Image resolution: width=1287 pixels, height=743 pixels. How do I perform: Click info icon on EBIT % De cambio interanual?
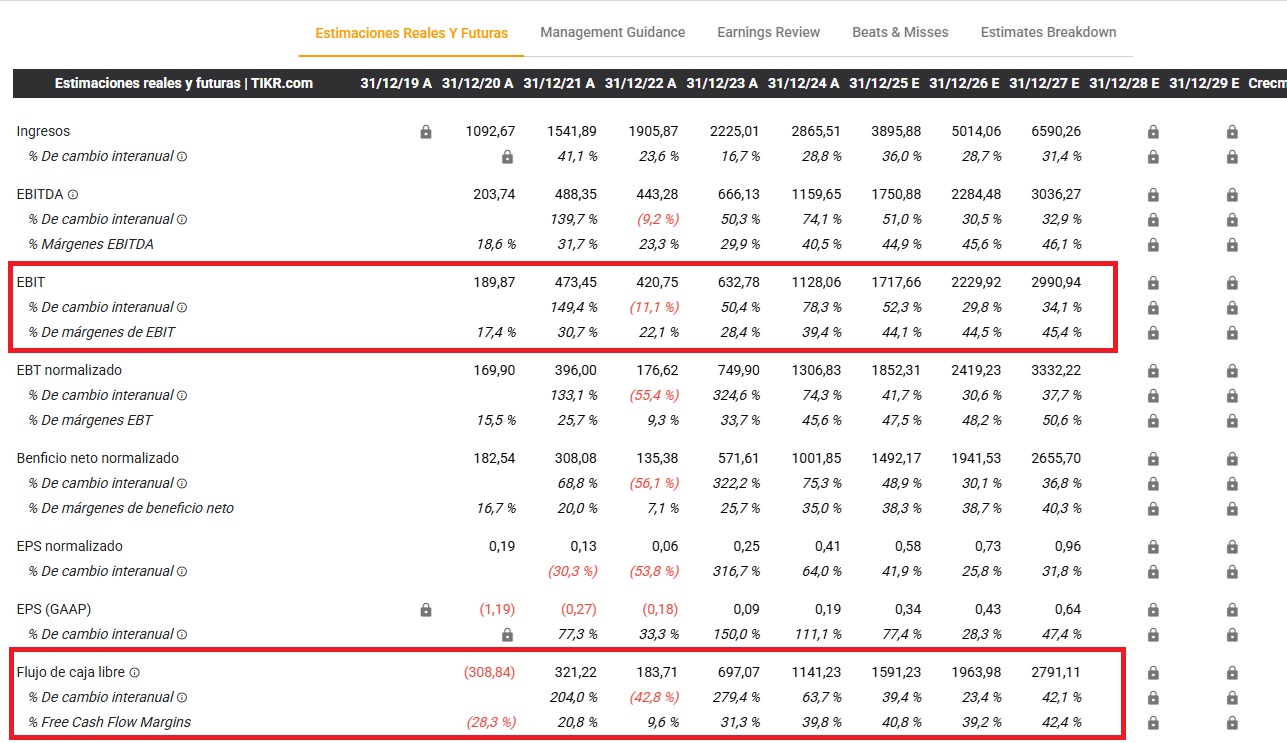pos(182,308)
